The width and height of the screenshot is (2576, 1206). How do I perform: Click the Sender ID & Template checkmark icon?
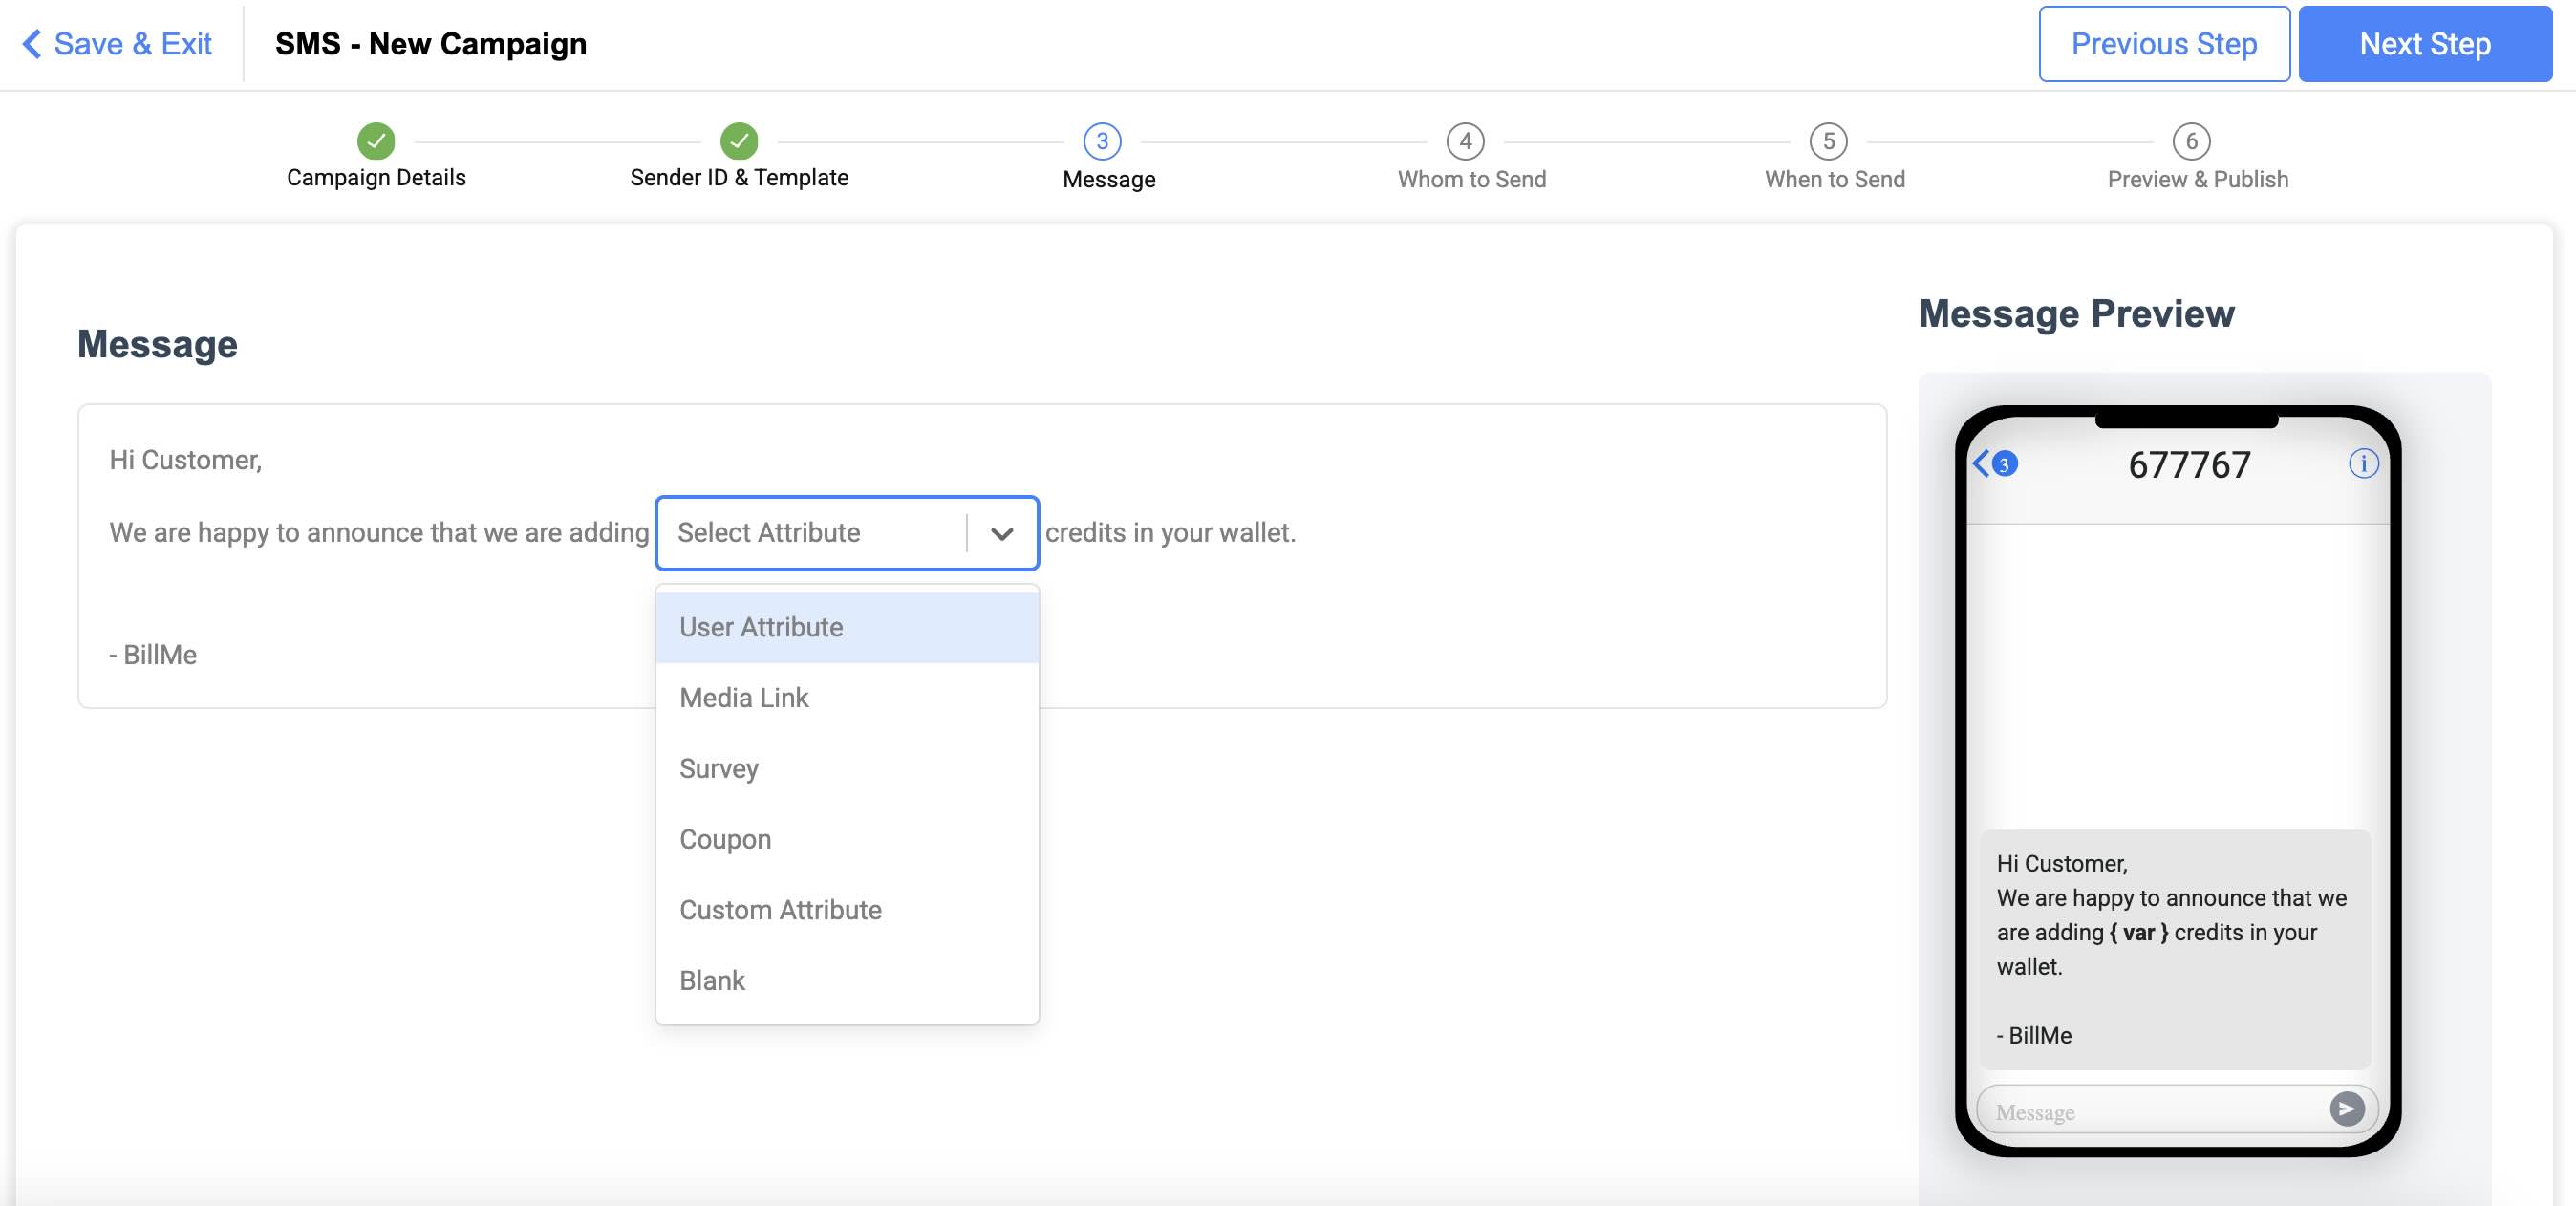739,141
